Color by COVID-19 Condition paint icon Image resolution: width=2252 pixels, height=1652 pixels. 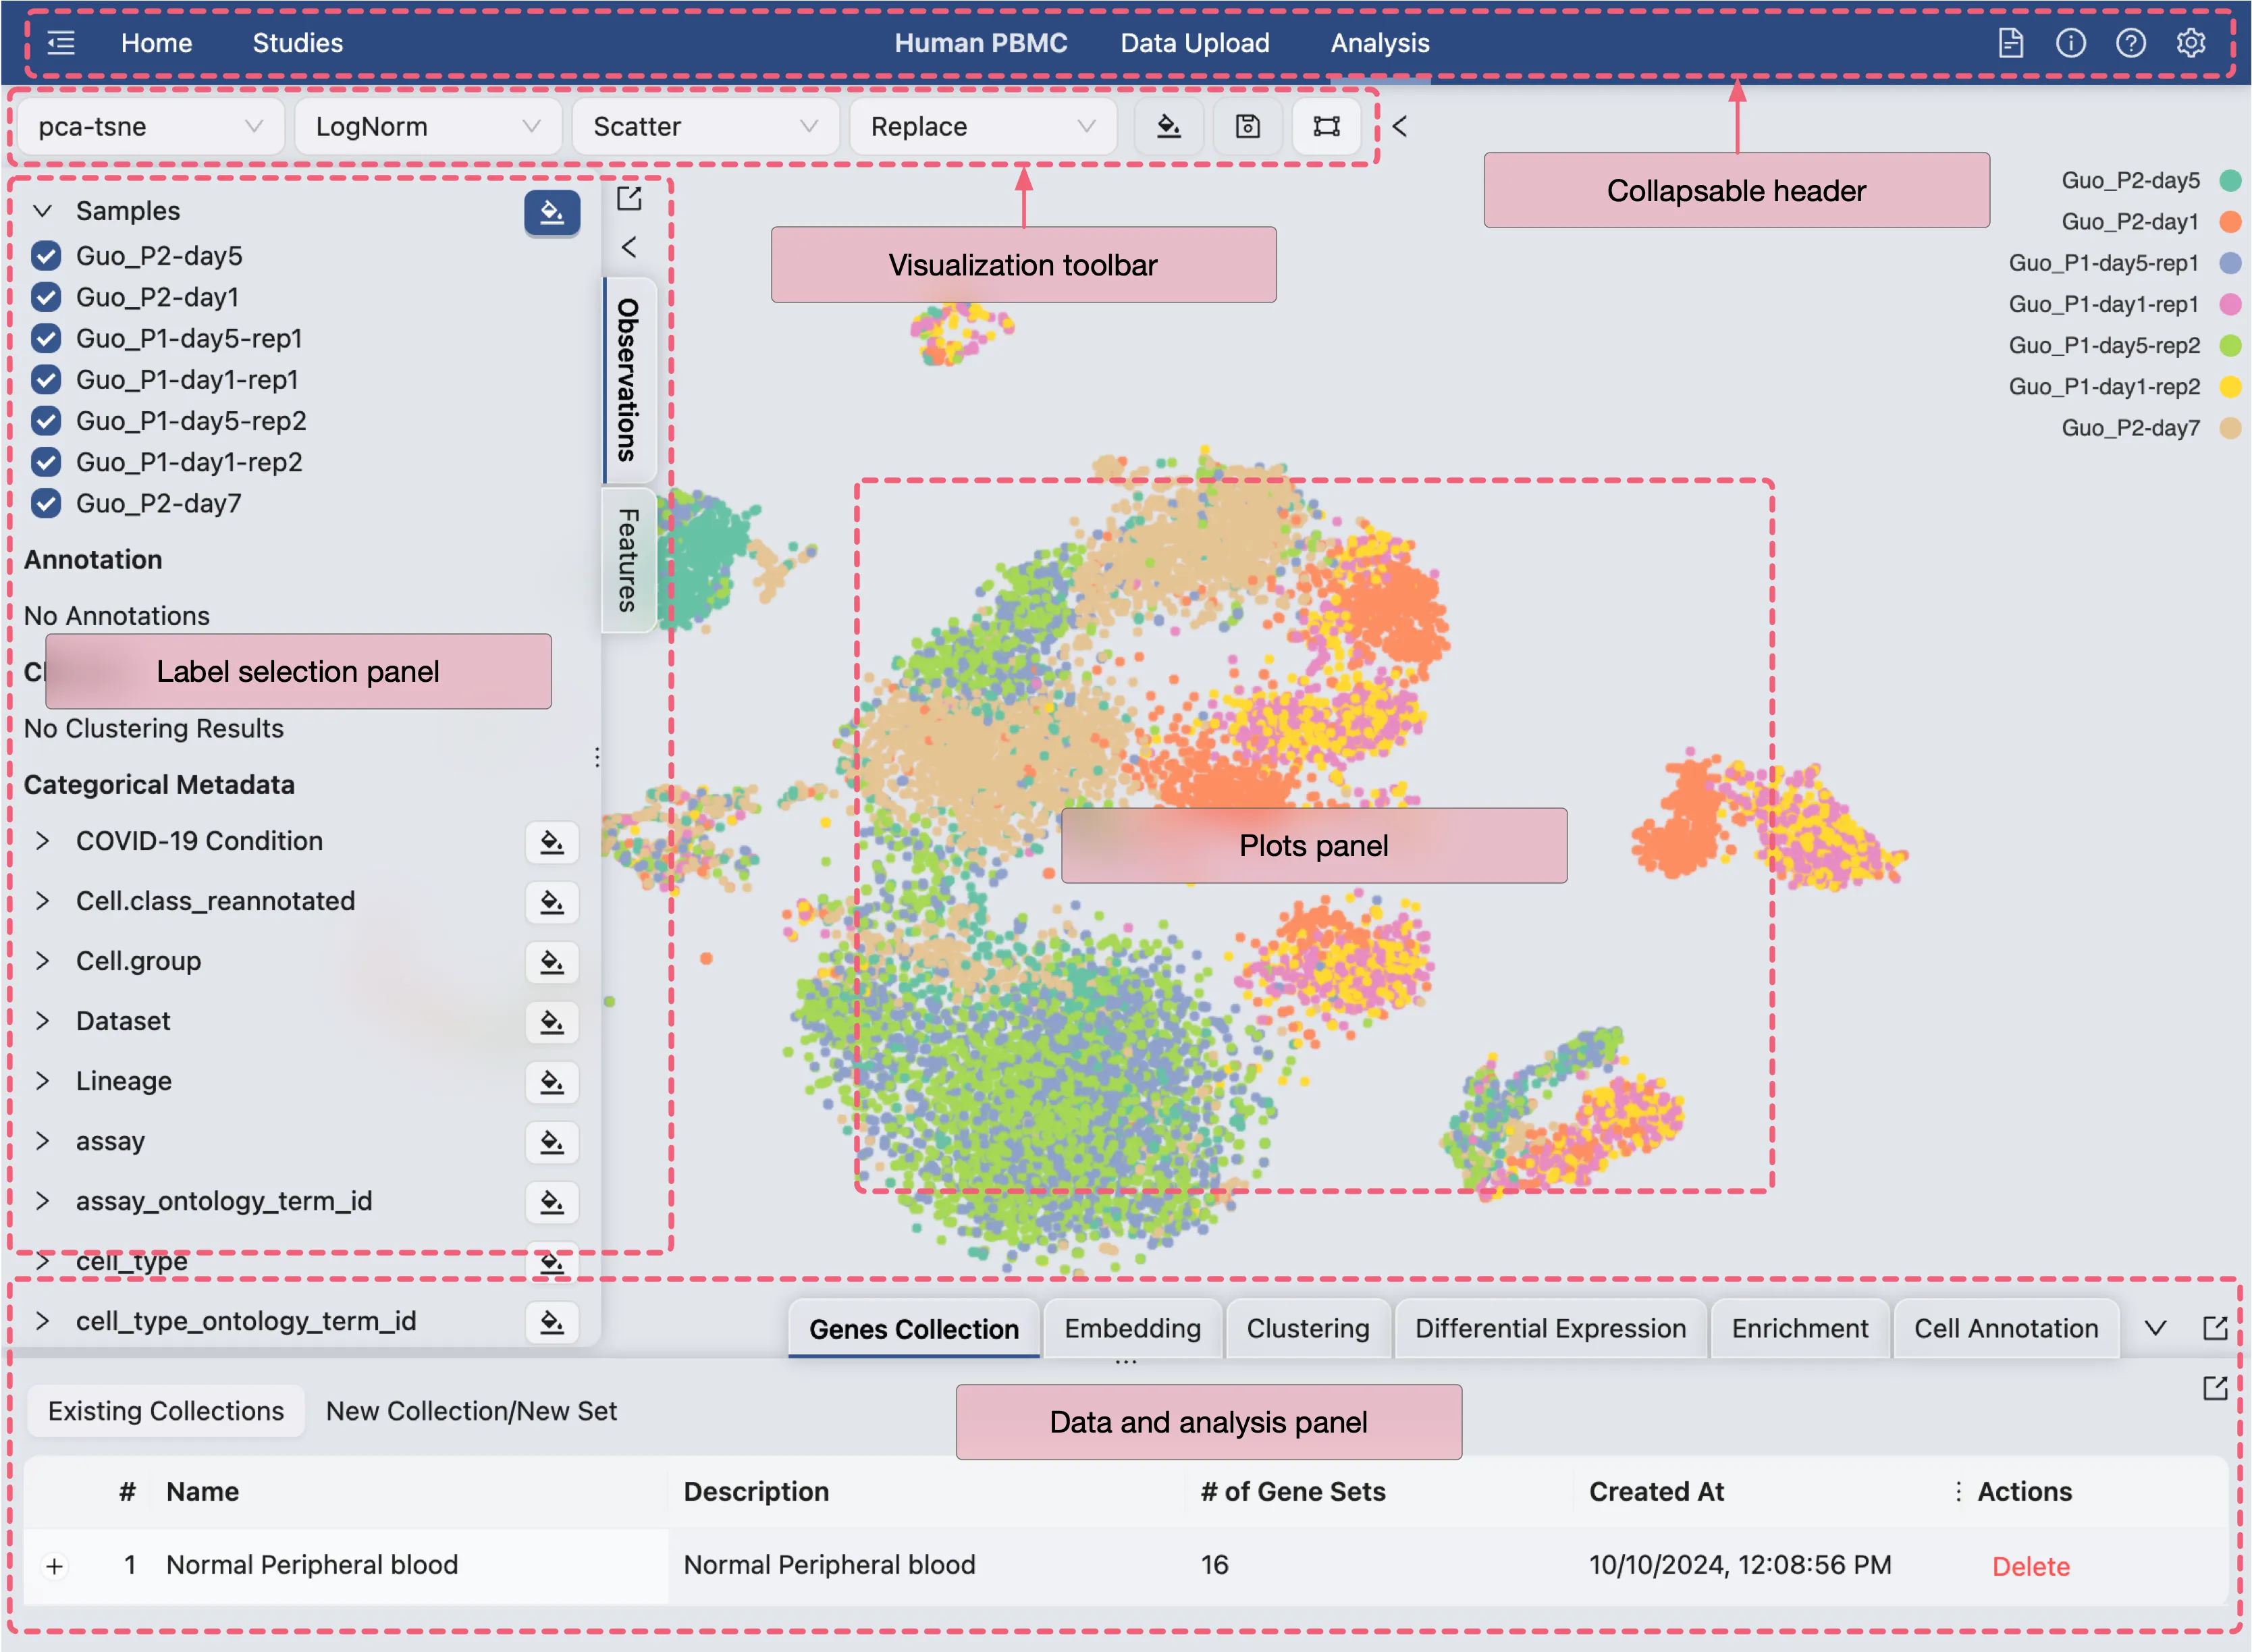552,842
